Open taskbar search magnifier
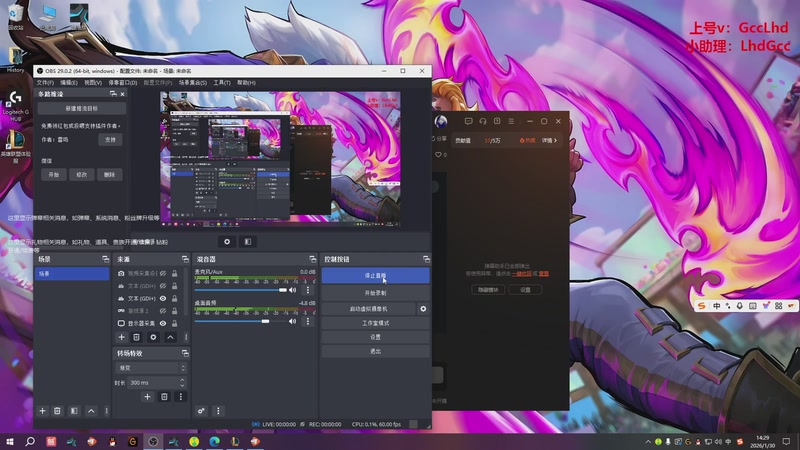 (30, 441)
